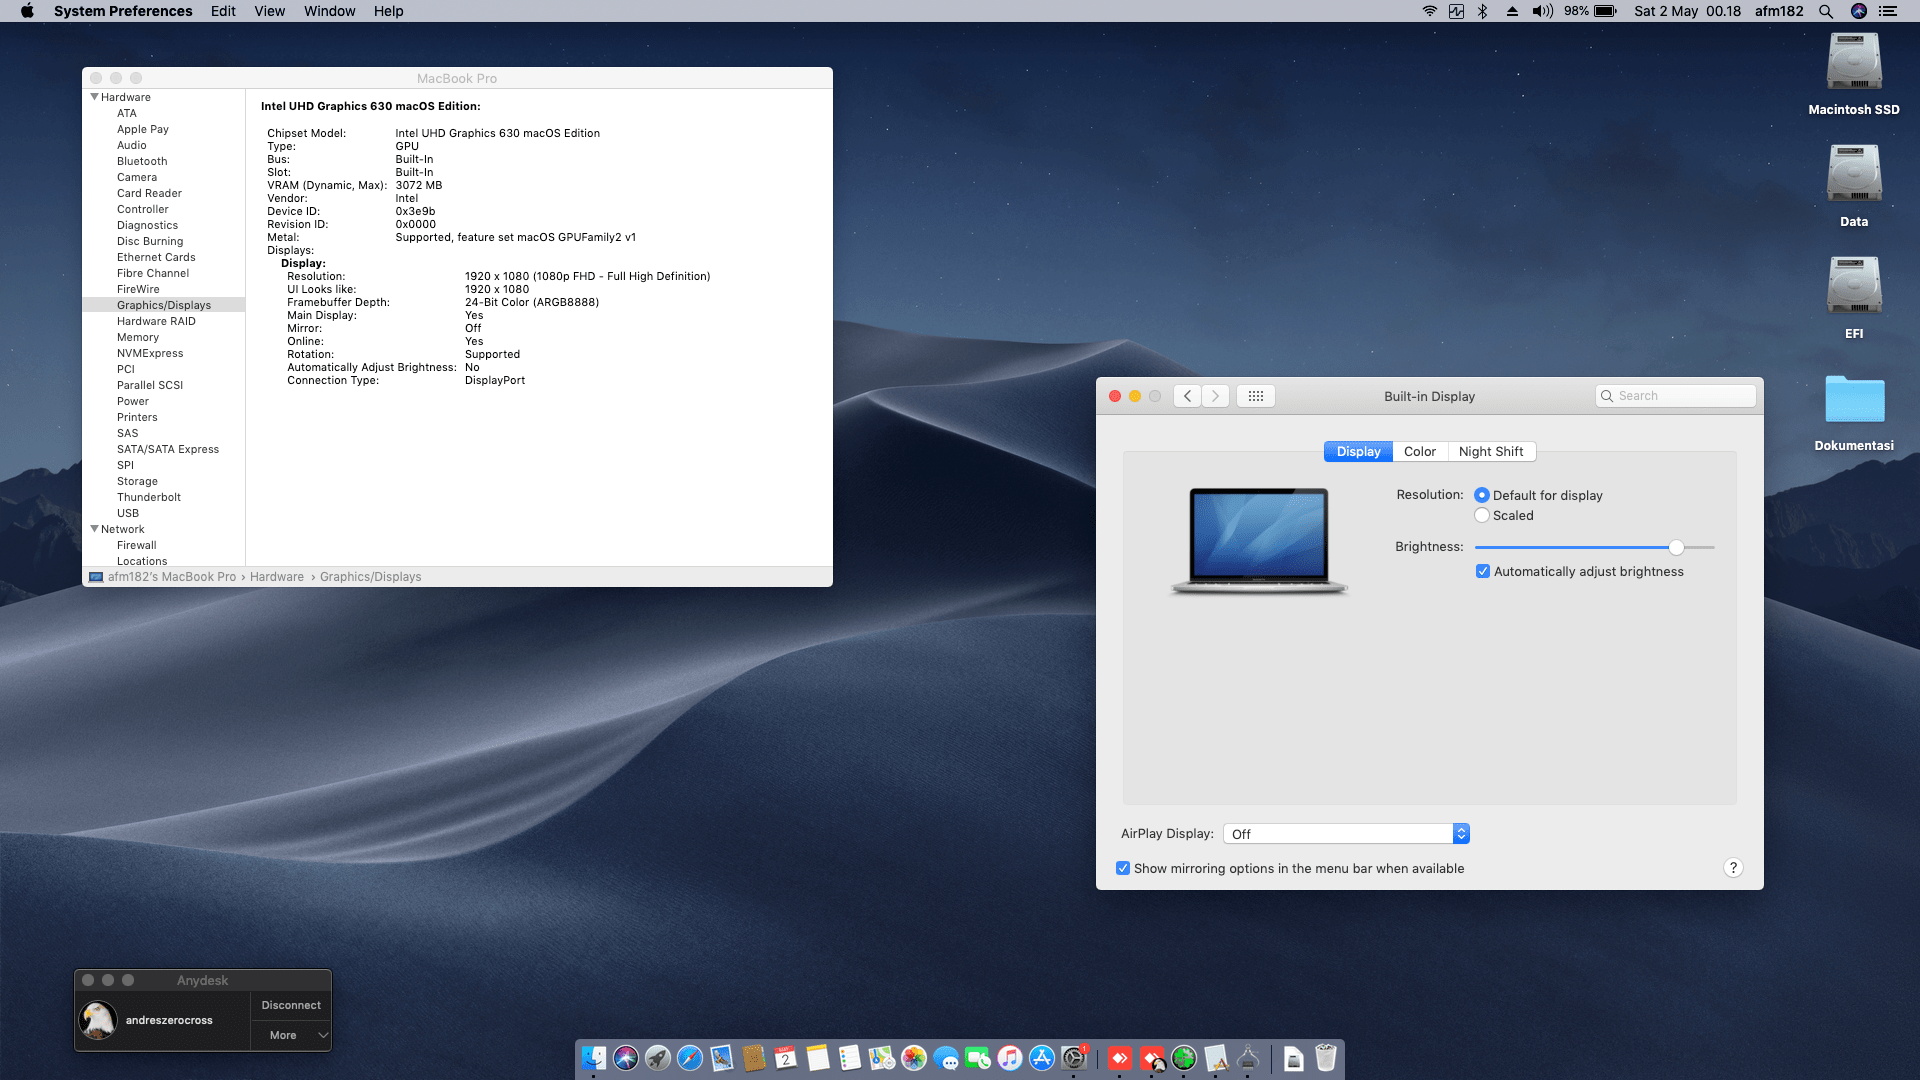The height and width of the screenshot is (1080, 1920).
Task: Open Wi-Fi status in menu bar
Action: tap(1430, 11)
